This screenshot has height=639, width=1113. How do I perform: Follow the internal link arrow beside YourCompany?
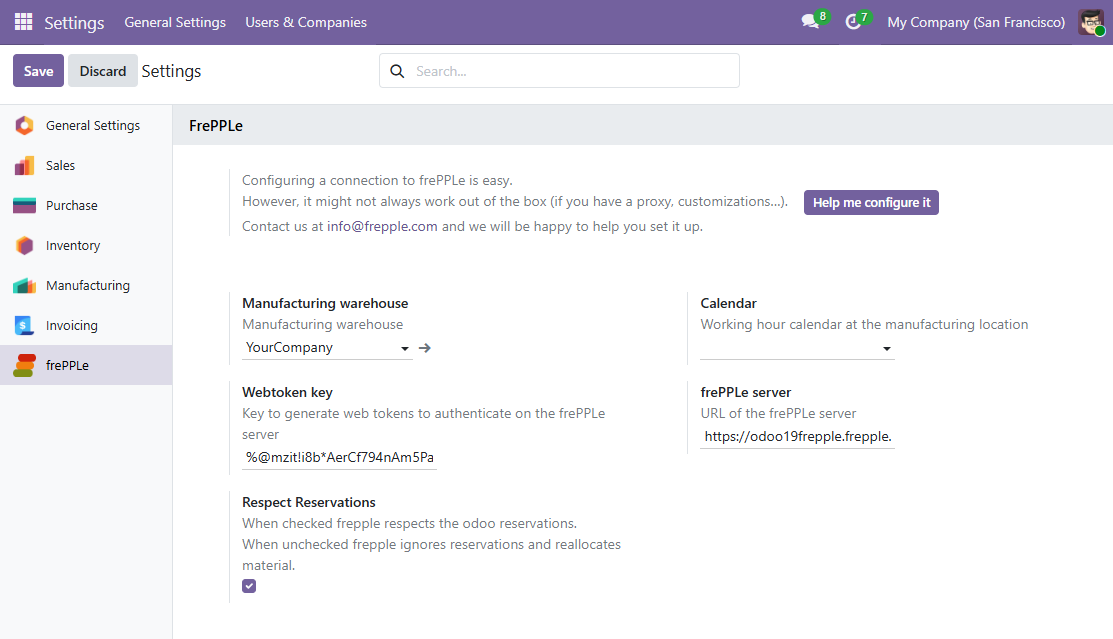click(423, 347)
